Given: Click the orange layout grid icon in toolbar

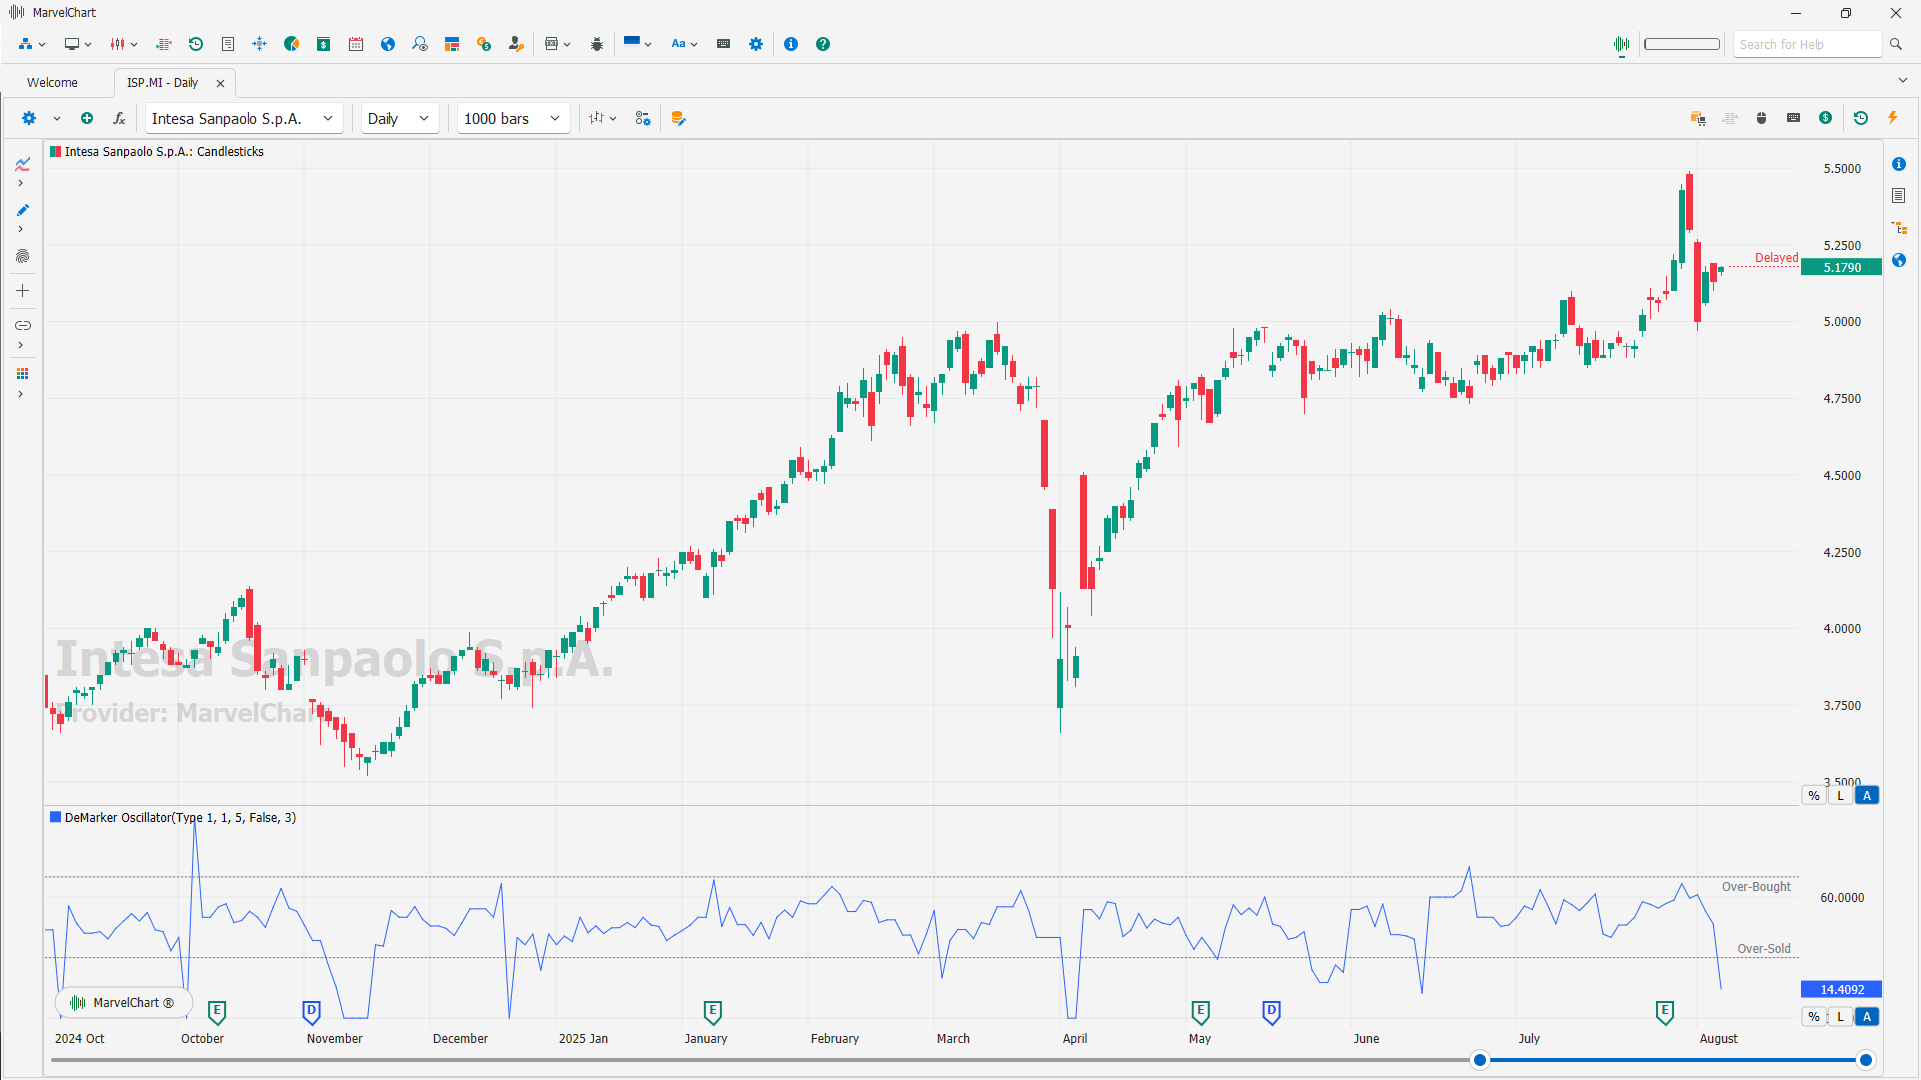Looking at the screenshot, I should [452, 44].
